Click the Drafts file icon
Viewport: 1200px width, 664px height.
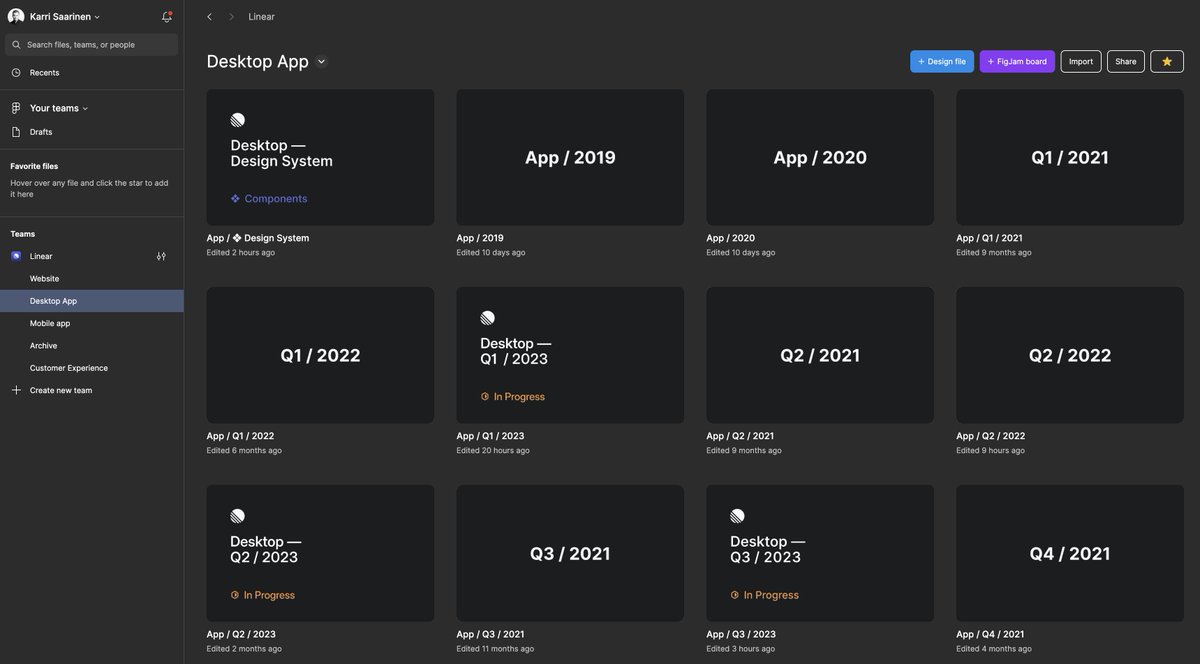click(16, 132)
